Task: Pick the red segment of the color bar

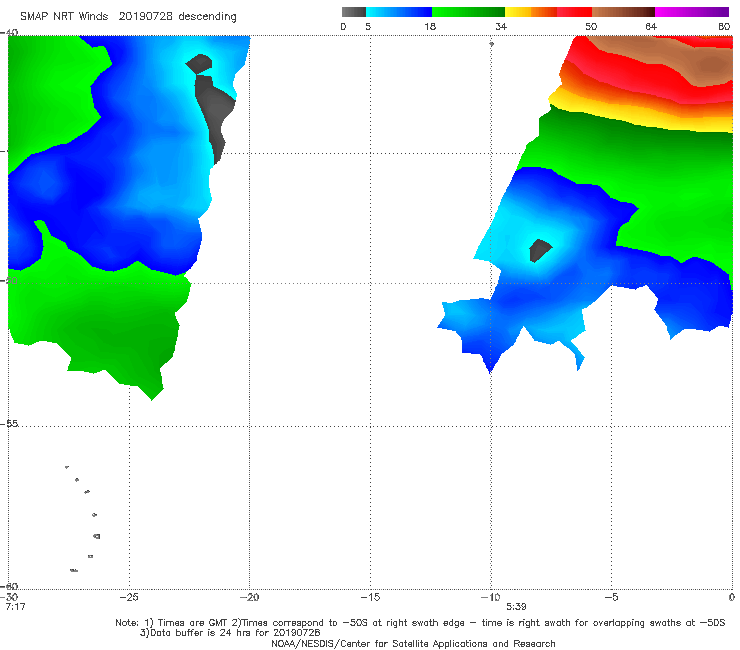Action: pyautogui.click(x=574, y=12)
